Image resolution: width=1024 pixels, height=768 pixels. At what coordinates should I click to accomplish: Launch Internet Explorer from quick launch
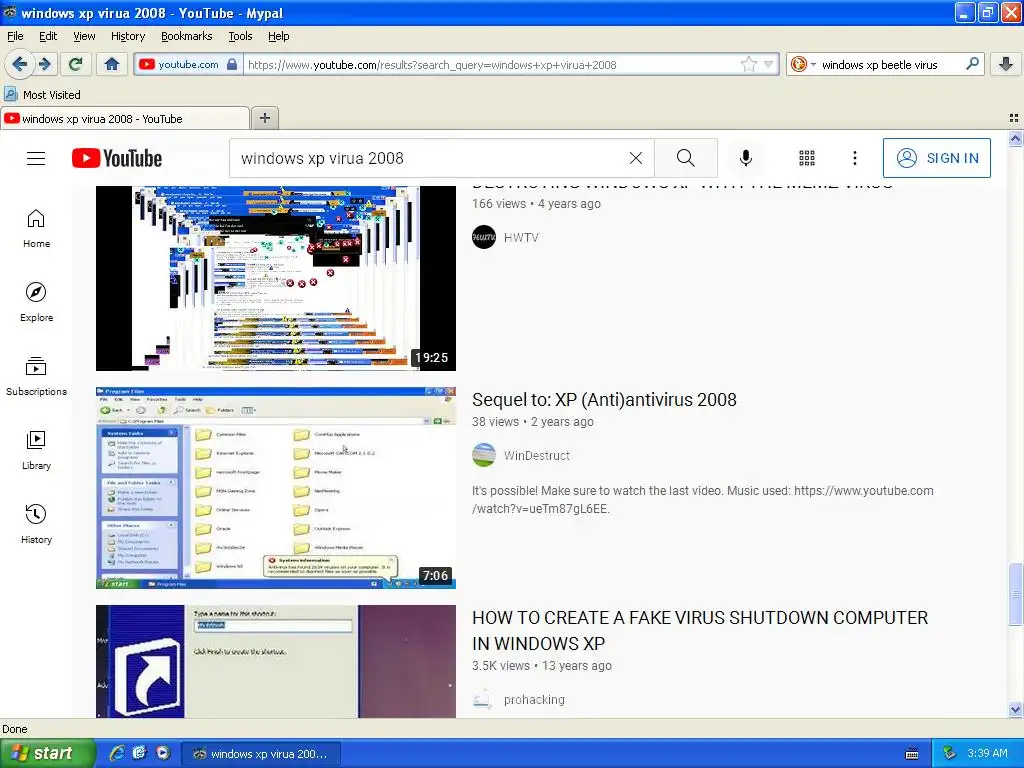pos(116,753)
